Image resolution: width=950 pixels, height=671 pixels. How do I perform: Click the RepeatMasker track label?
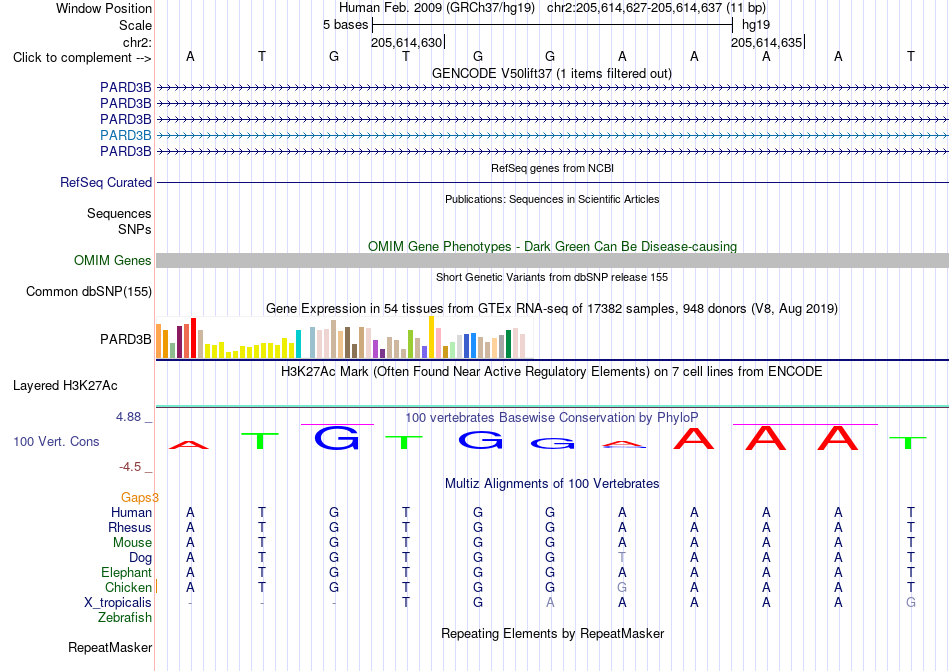pyautogui.click(x=110, y=647)
